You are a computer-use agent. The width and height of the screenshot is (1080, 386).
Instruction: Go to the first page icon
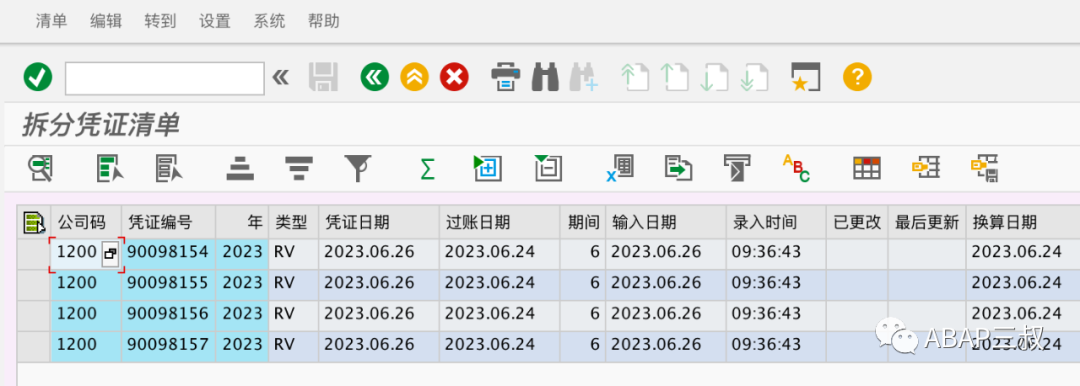pyautogui.click(x=635, y=77)
